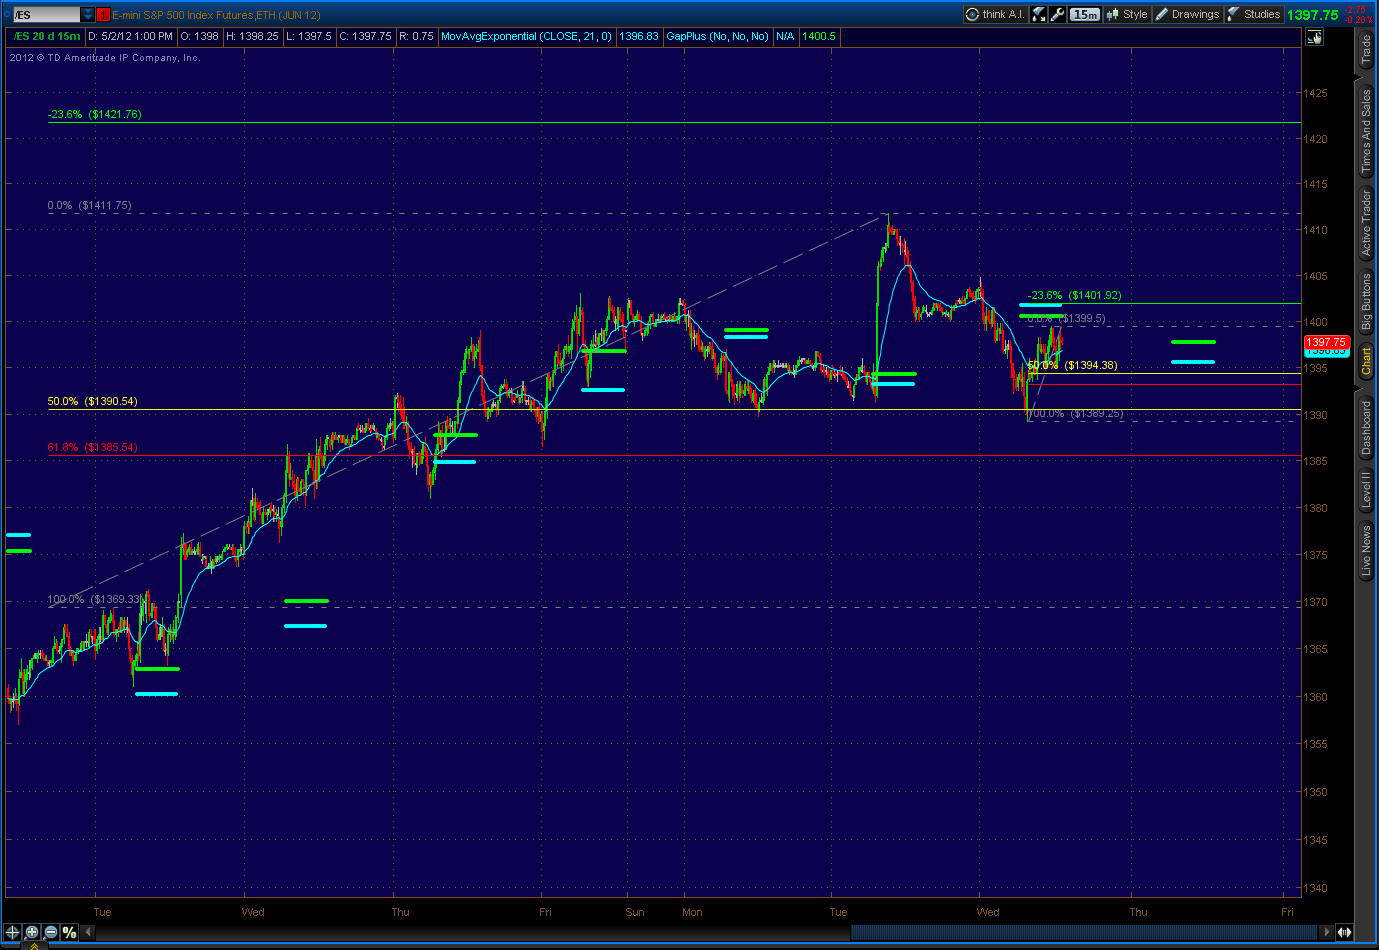Click the 1400.5 GapPlus value readout
1379x950 pixels.
click(819, 36)
